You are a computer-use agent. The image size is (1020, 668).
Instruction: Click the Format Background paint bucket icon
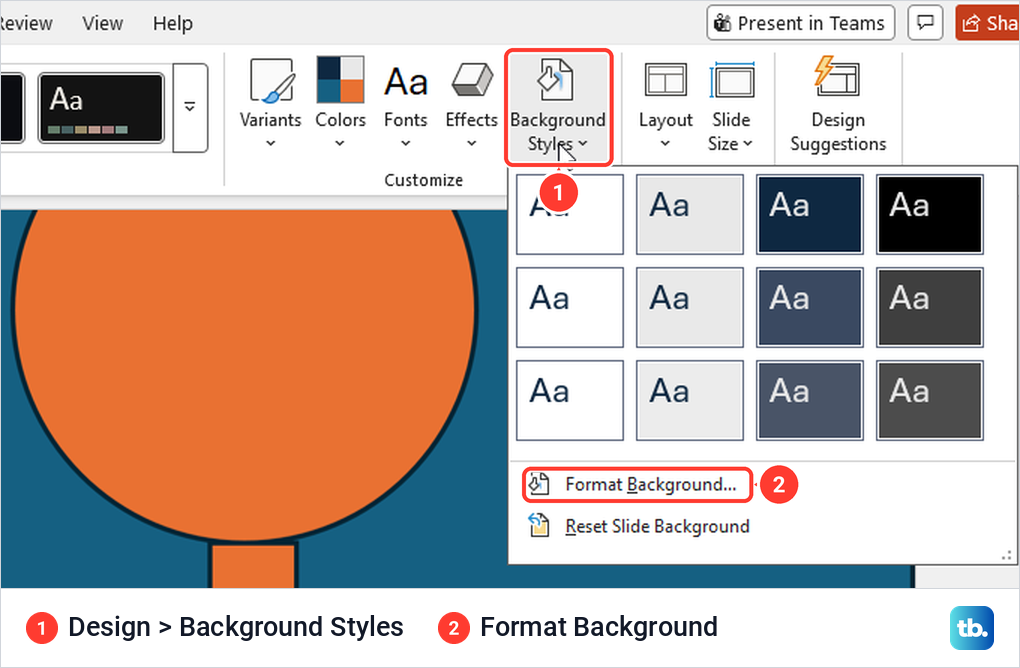pos(539,485)
